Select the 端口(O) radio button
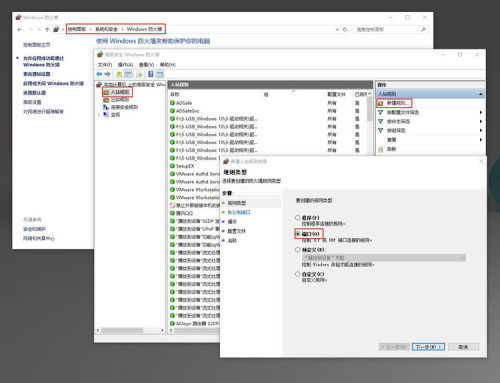The image size is (500, 383). [298, 234]
